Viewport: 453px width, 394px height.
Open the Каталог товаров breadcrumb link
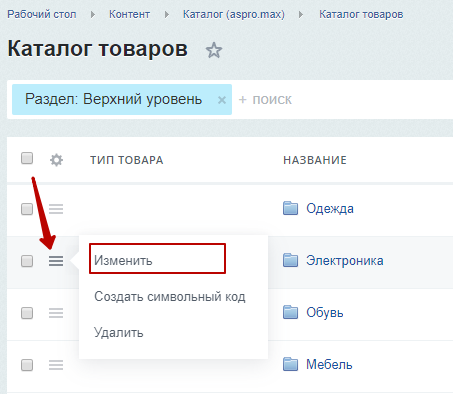tap(361, 14)
